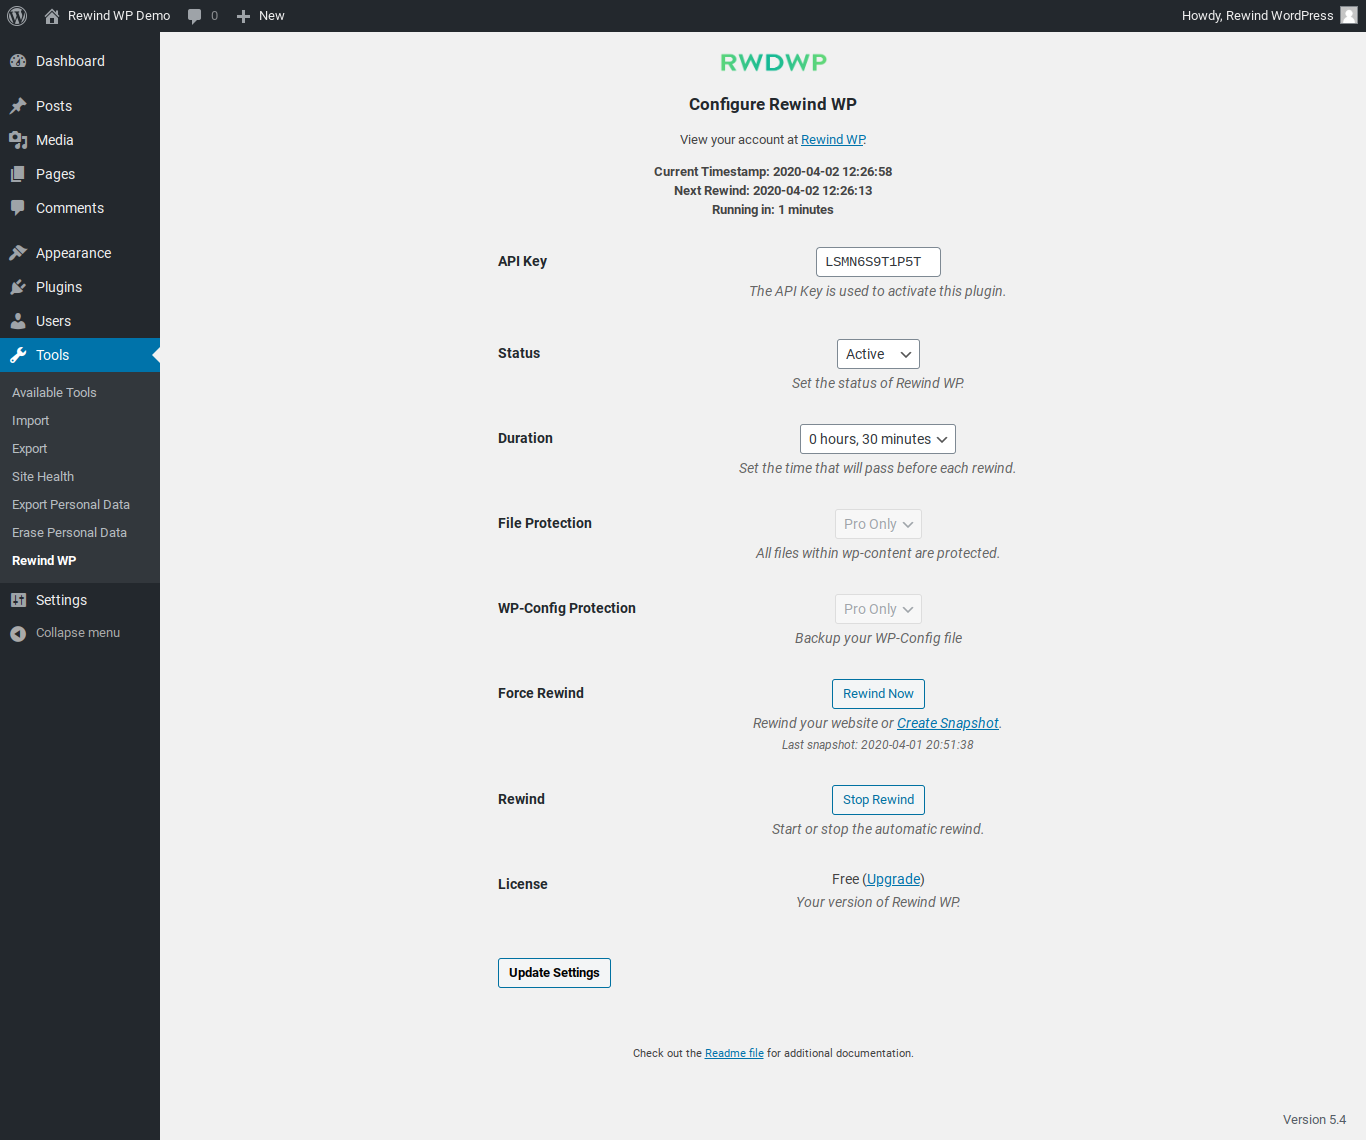Click the plus icon next to New
Image resolution: width=1366 pixels, height=1140 pixels.
[243, 16]
